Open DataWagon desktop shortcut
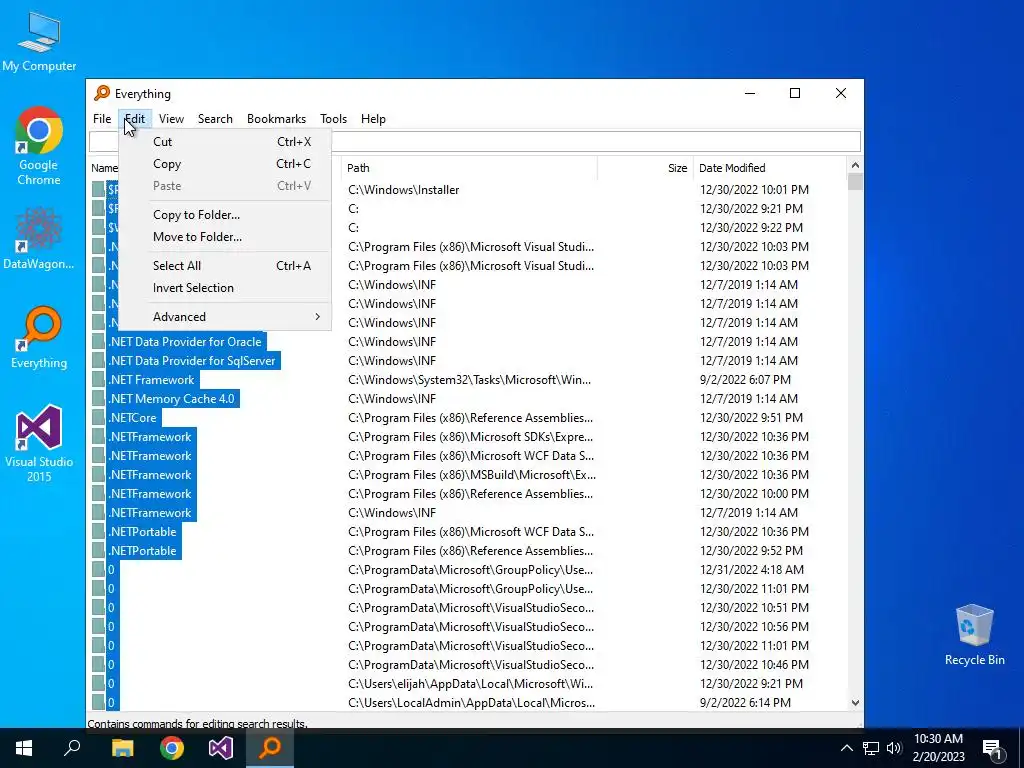 point(39,238)
